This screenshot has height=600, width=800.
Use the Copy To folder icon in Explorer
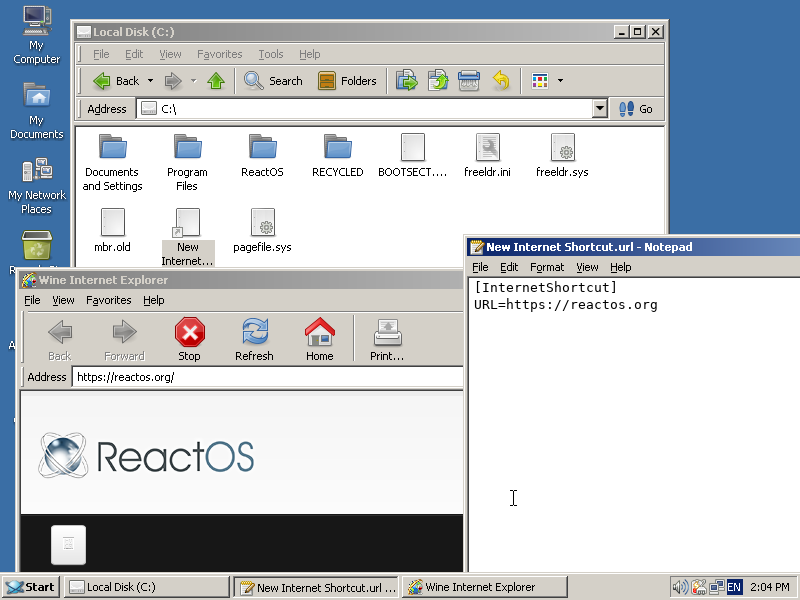[437, 81]
